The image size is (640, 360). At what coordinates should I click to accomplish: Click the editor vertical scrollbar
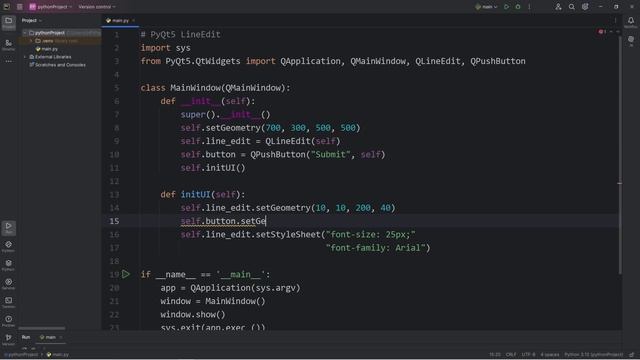620,155
